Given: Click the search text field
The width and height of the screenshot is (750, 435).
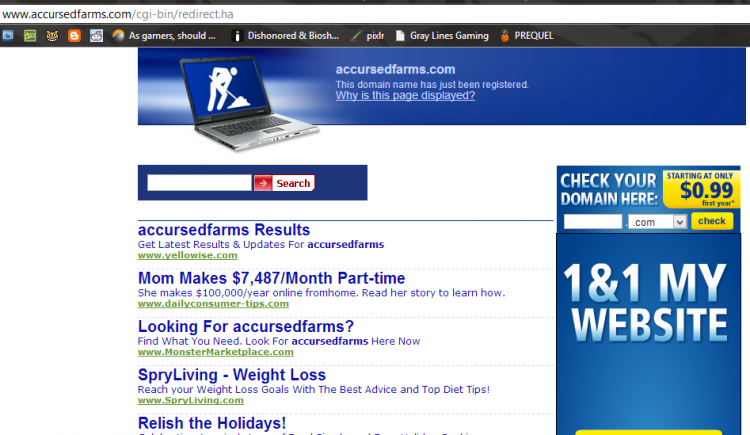Looking at the screenshot, I should coord(199,183).
